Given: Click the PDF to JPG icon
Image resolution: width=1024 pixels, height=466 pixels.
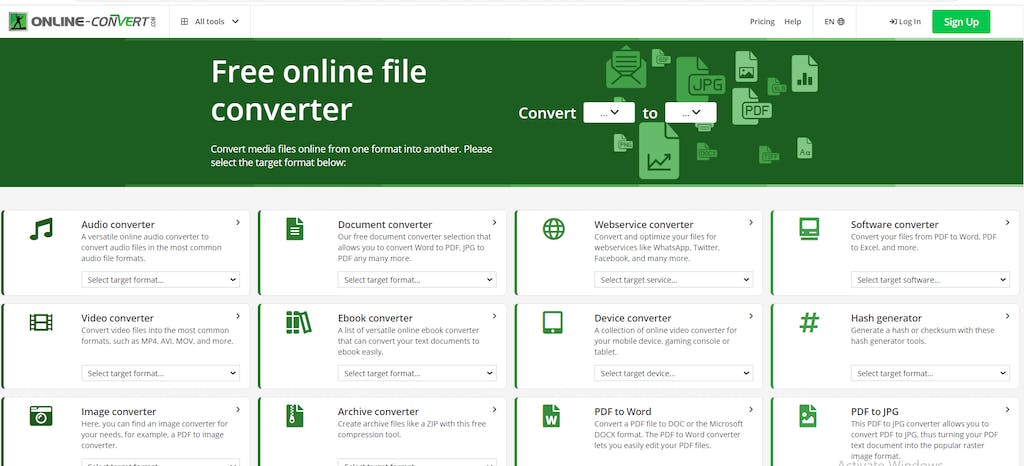Looking at the screenshot, I should [x=808, y=416].
